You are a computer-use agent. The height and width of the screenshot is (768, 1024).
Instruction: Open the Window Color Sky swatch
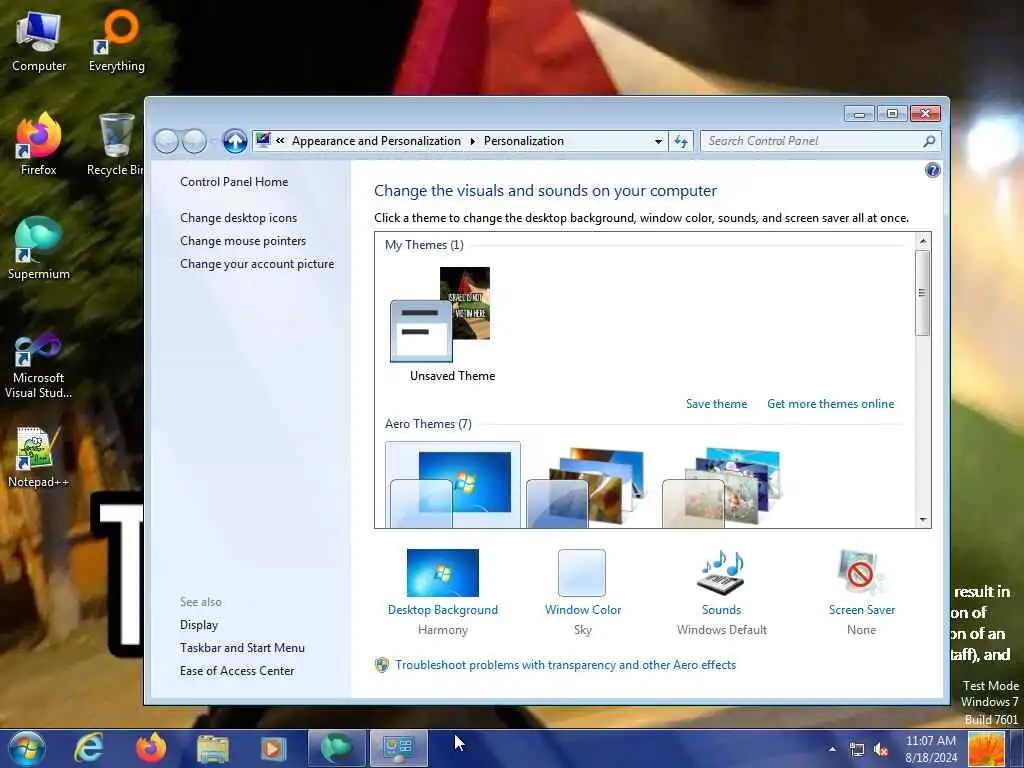[582, 573]
